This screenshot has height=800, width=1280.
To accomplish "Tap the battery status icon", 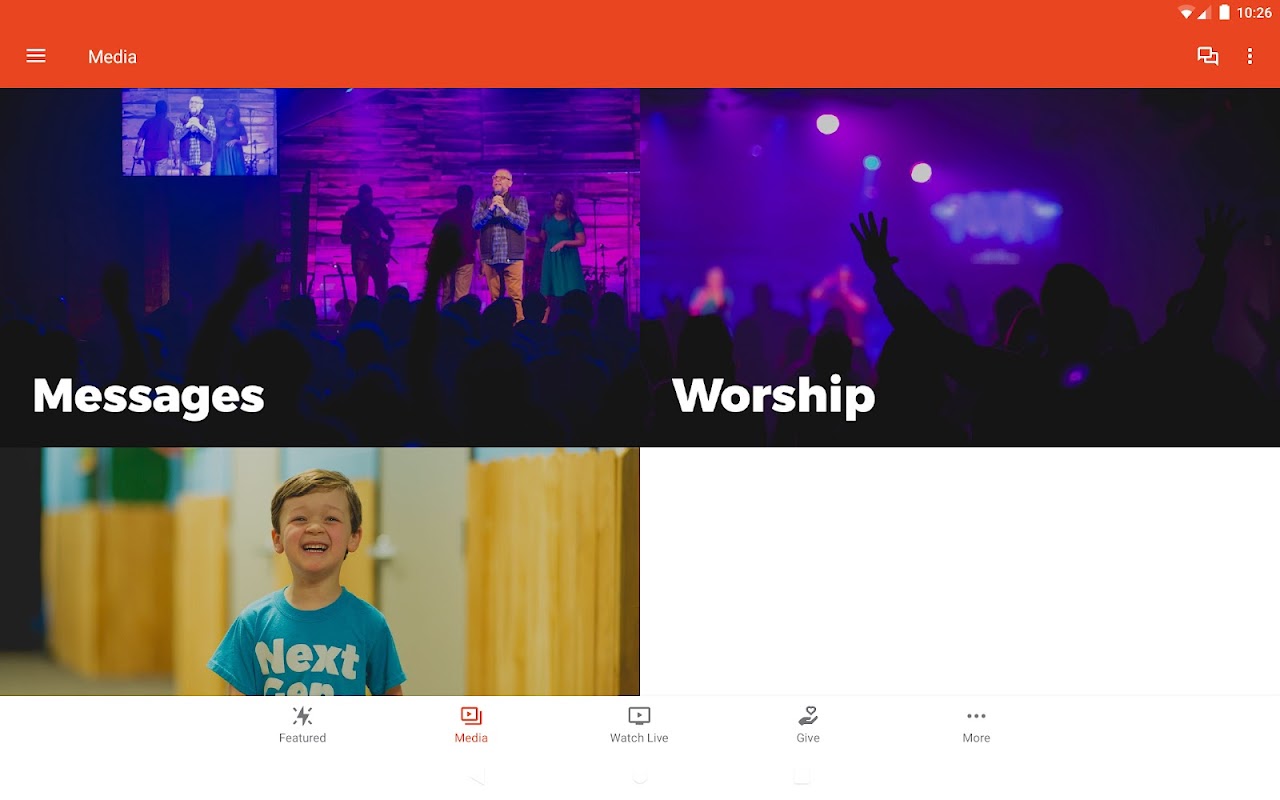I will tap(1224, 13).
